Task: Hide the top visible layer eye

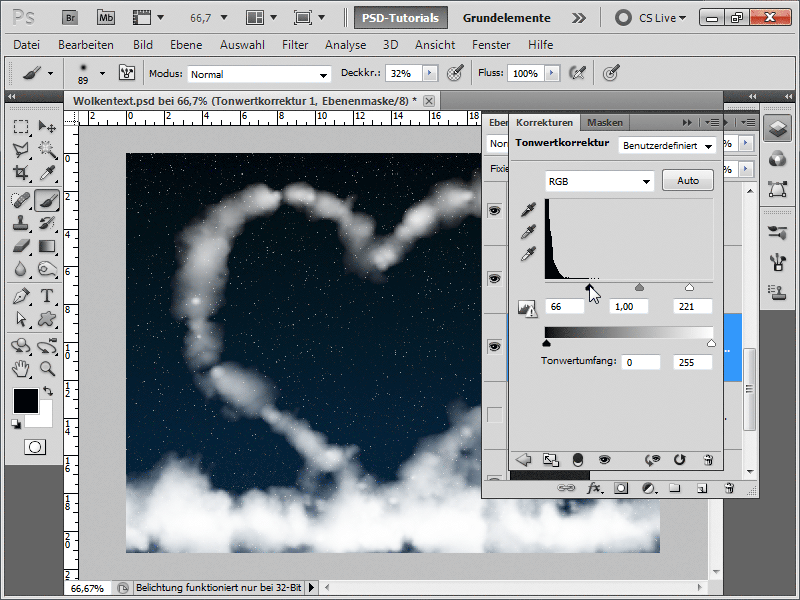Action: (494, 211)
